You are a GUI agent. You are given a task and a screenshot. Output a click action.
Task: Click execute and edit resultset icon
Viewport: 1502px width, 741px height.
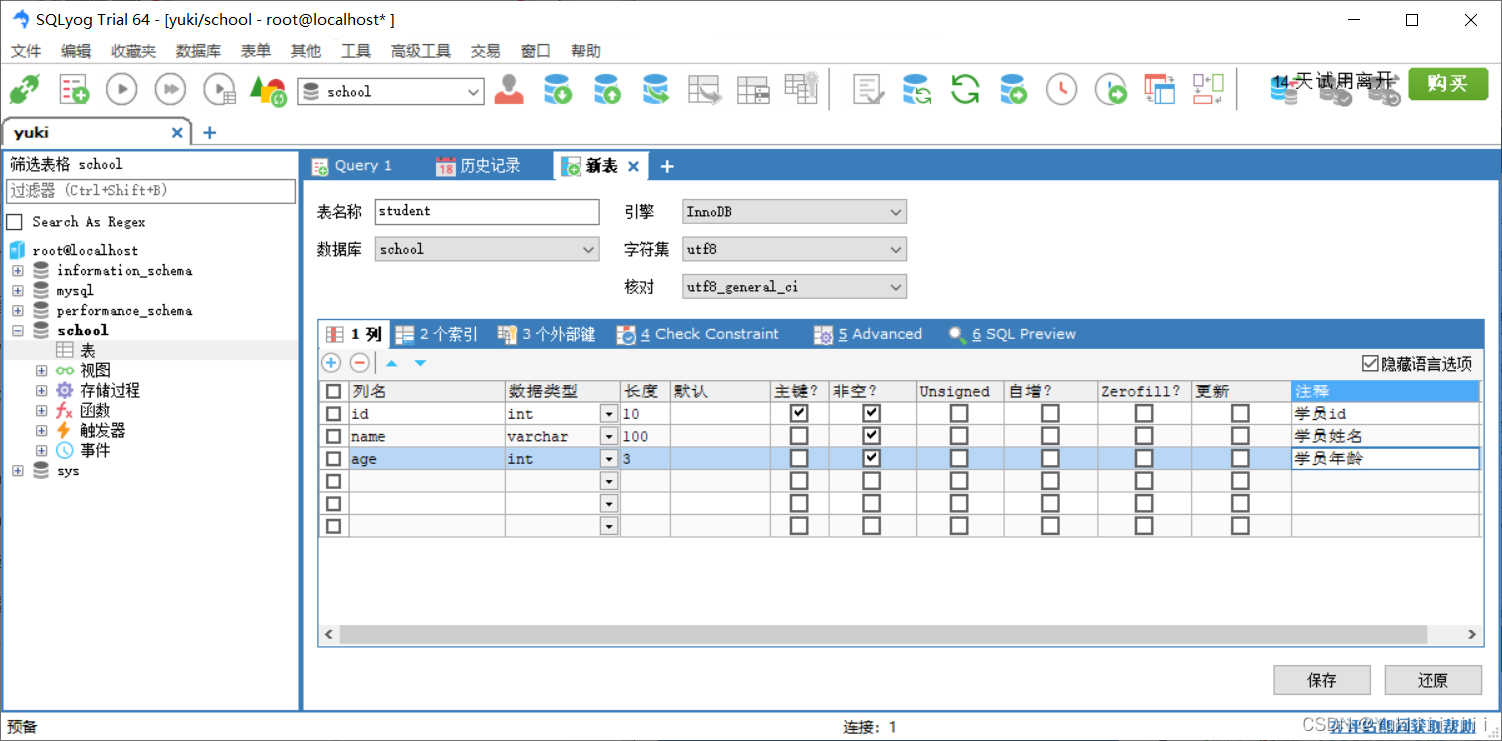pyautogui.click(x=219, y=90)
